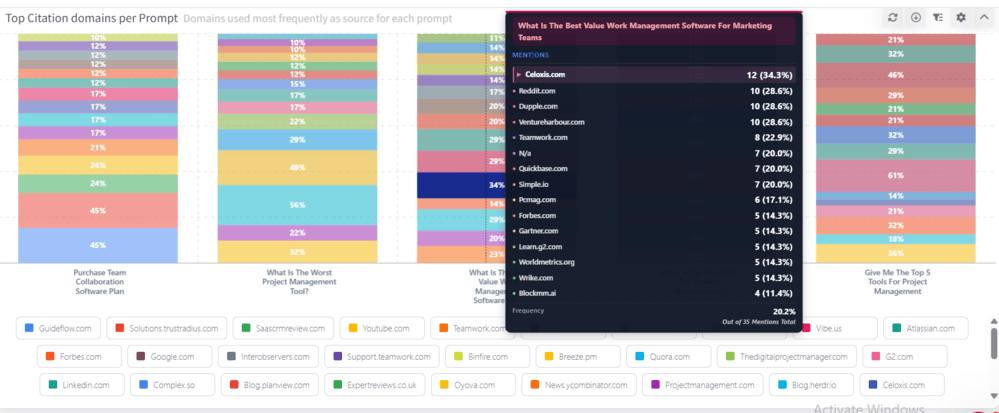
Task: Toggle Atlassian.com legend item
Action: [926, 328]
